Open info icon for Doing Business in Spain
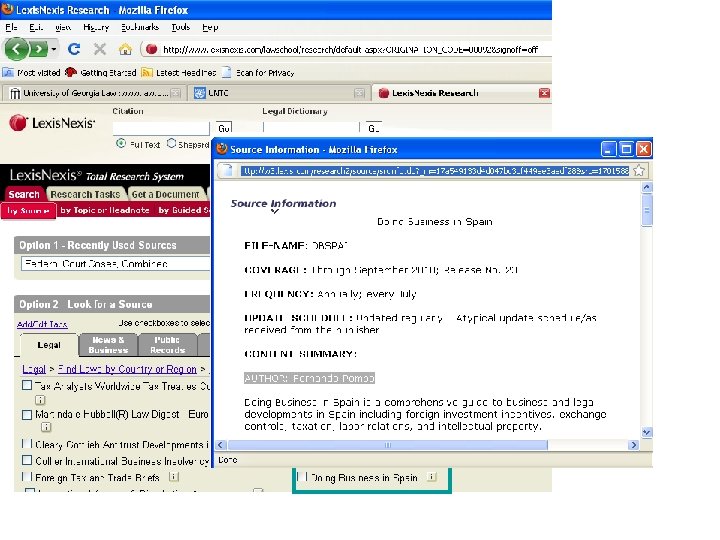Screen dimensions: 720x540 coord(431,477)
